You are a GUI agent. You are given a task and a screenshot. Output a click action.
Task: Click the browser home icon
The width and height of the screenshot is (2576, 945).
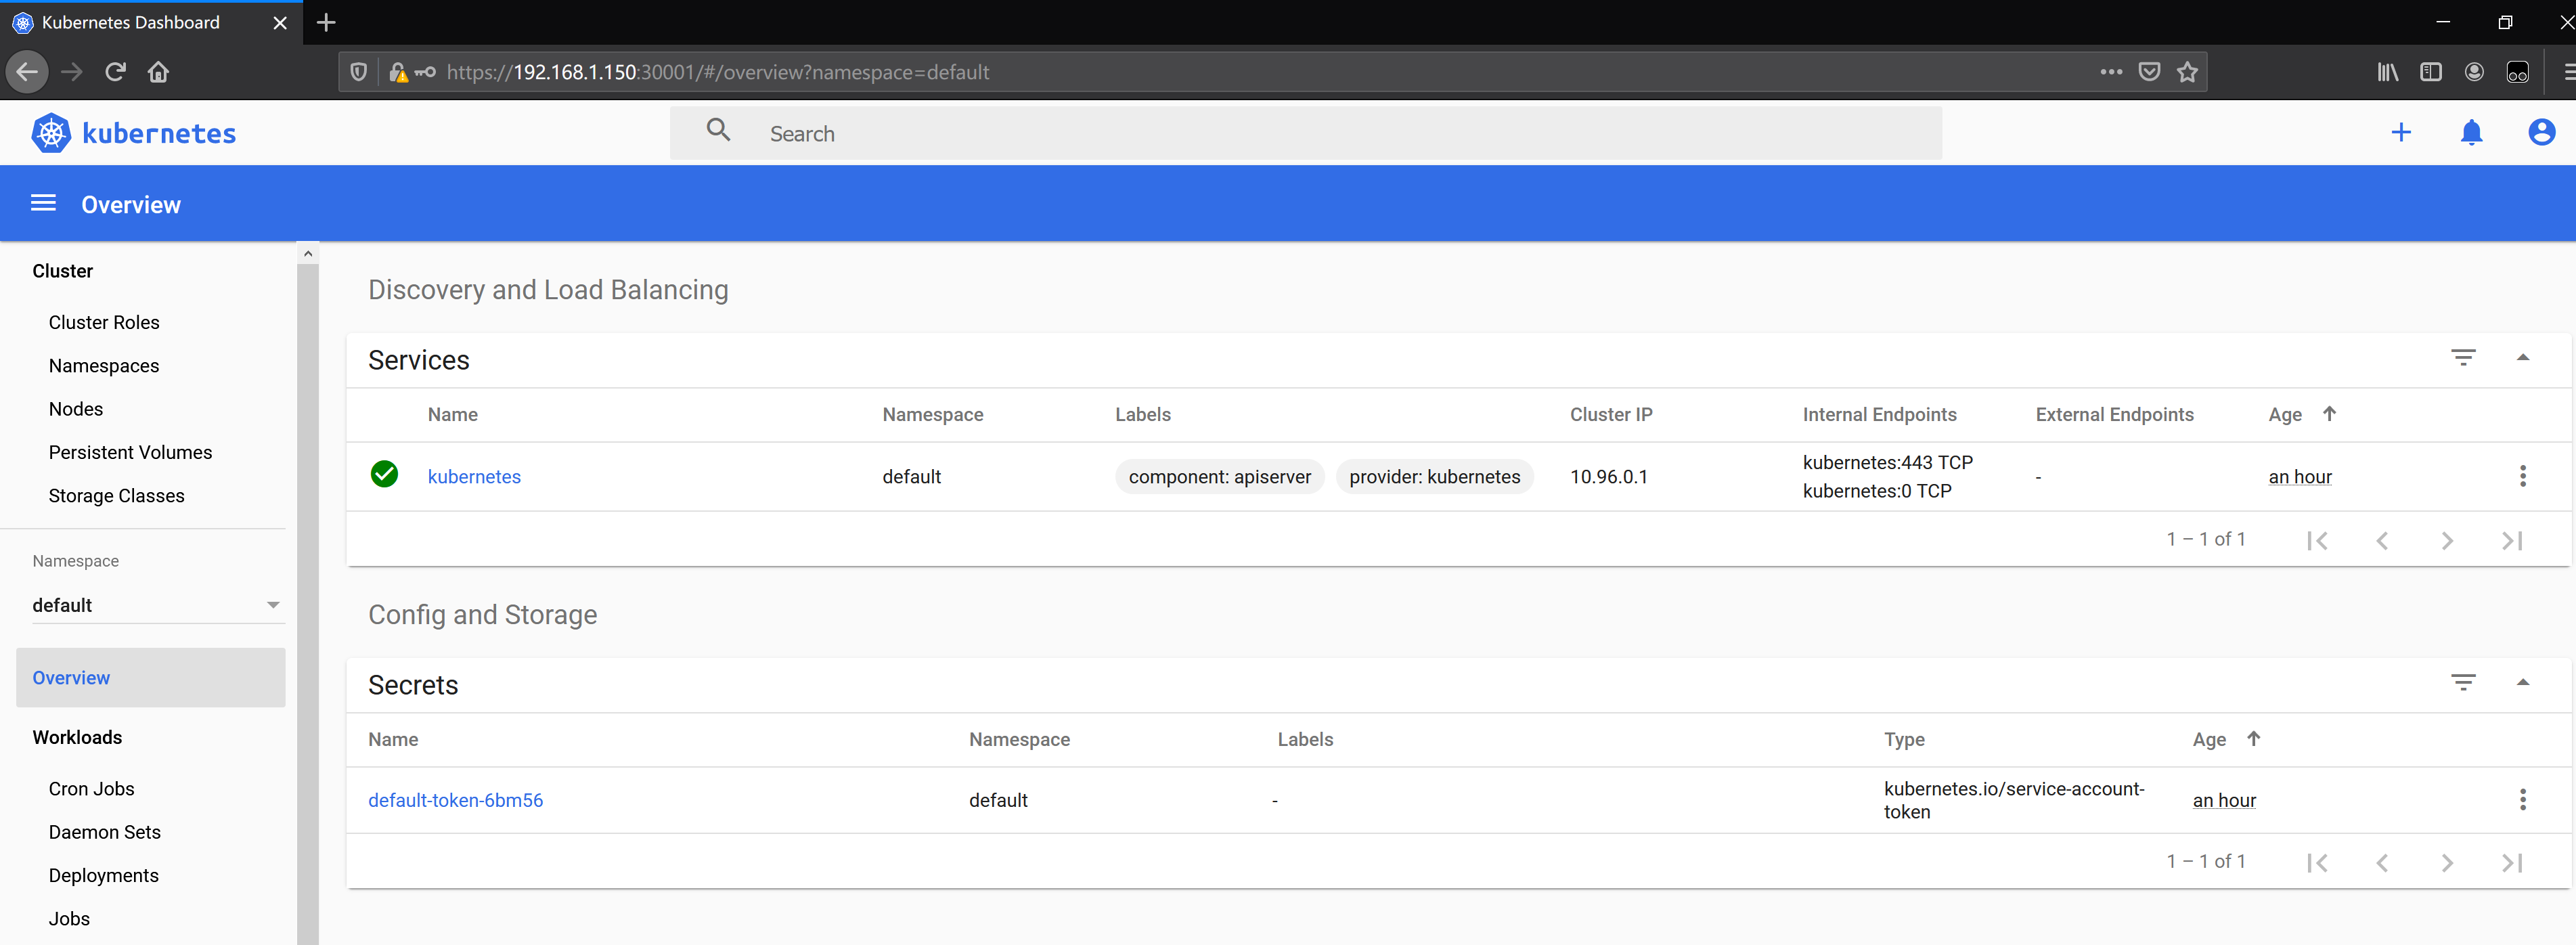coord(158,72)
